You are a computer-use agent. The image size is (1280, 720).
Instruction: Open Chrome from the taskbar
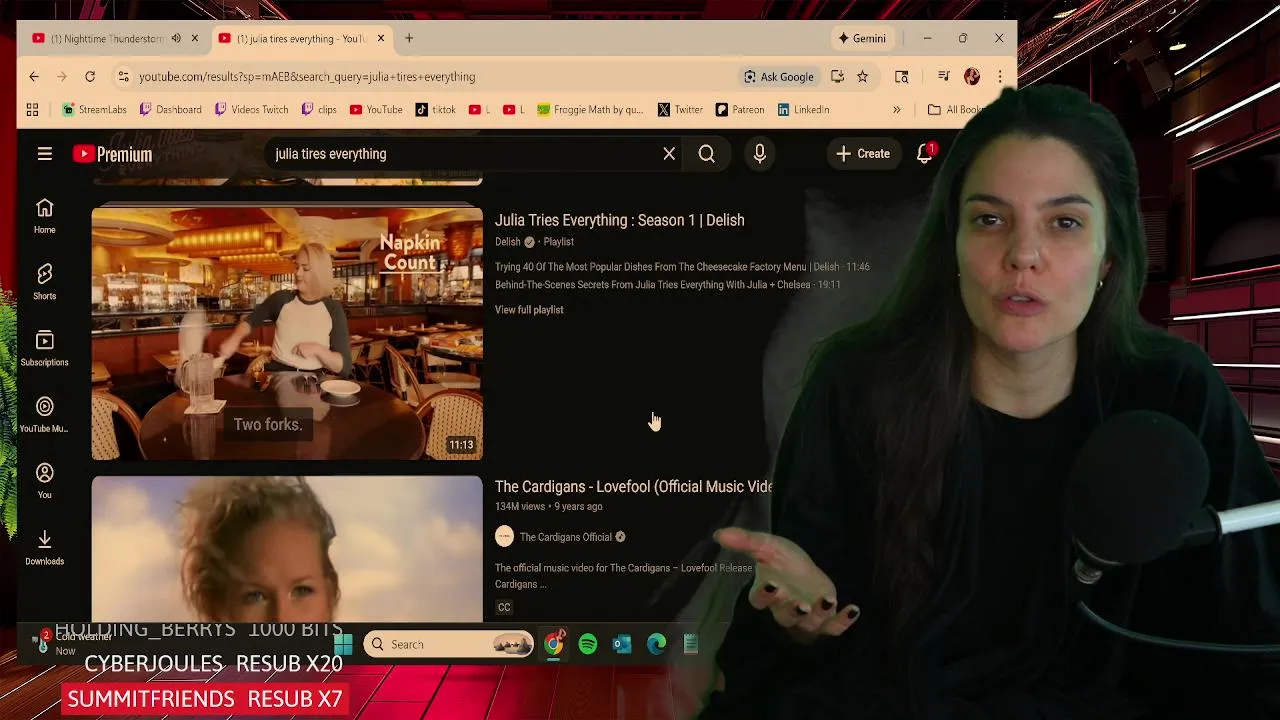click(553, 645)
